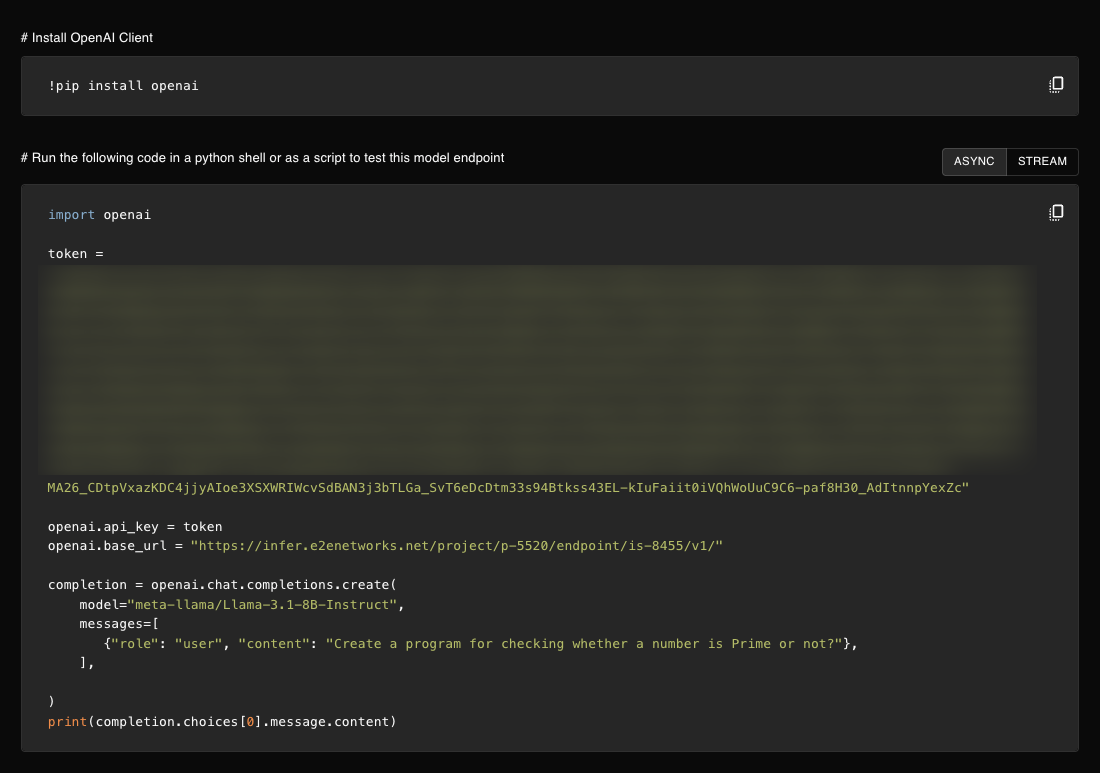Click the 'Create a program for checking' prompt string

pyautogui.click(x=584, y=644)
